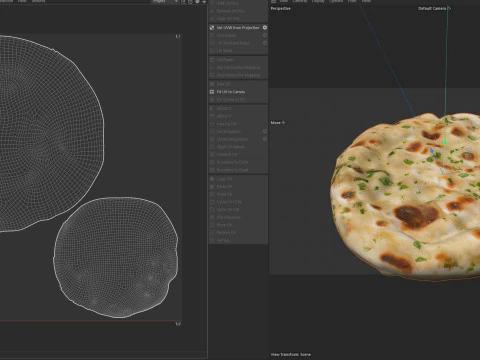Click the Paste UV icon
Viewport: 480px width, 360px height.
pyautogui.click(x=212, y=187)
